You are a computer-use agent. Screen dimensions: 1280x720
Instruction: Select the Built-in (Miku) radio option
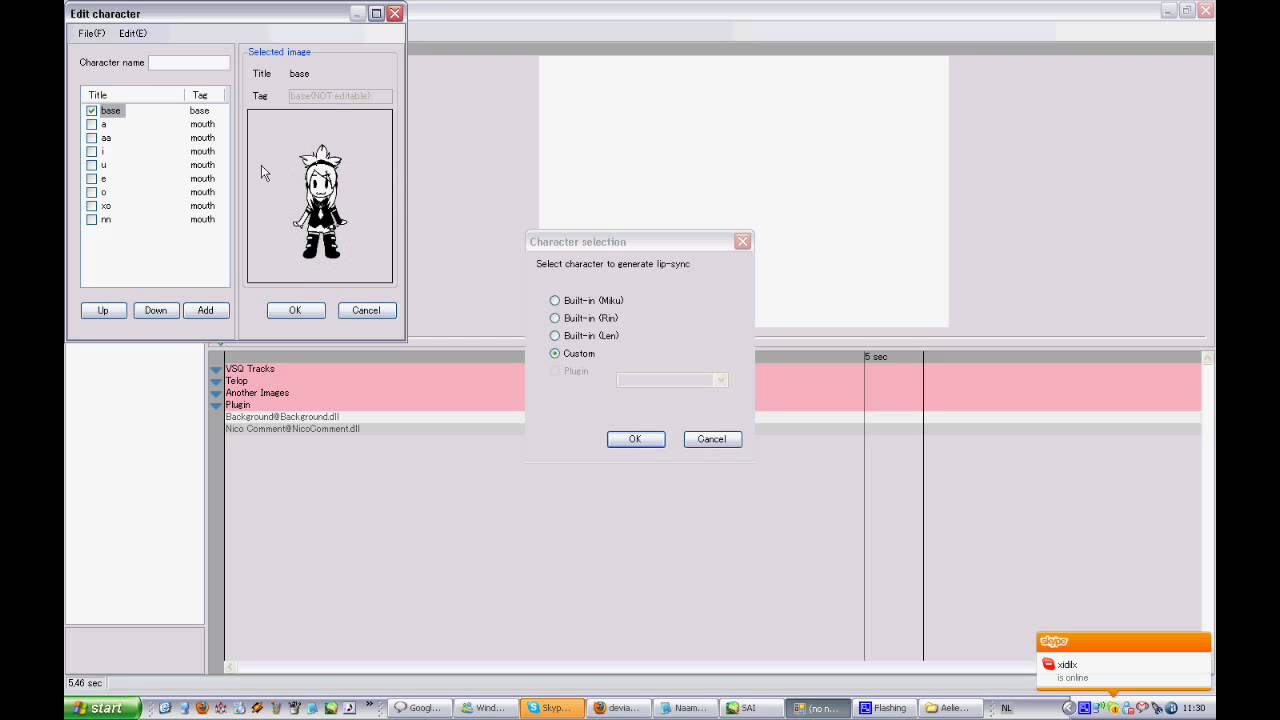[x=555, y=300]
